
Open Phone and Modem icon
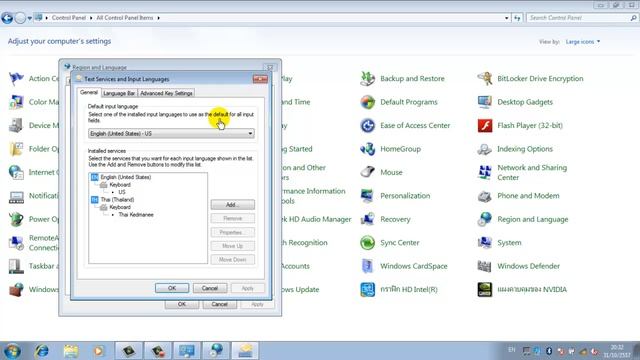(x=484, y=196)
